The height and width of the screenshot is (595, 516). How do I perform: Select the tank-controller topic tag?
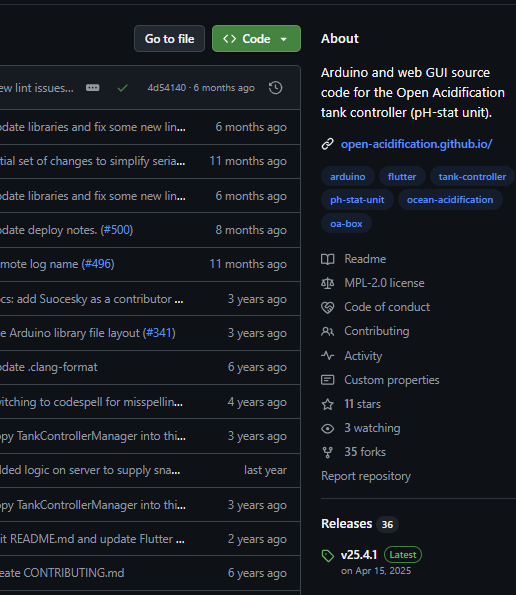coord(472,176)
